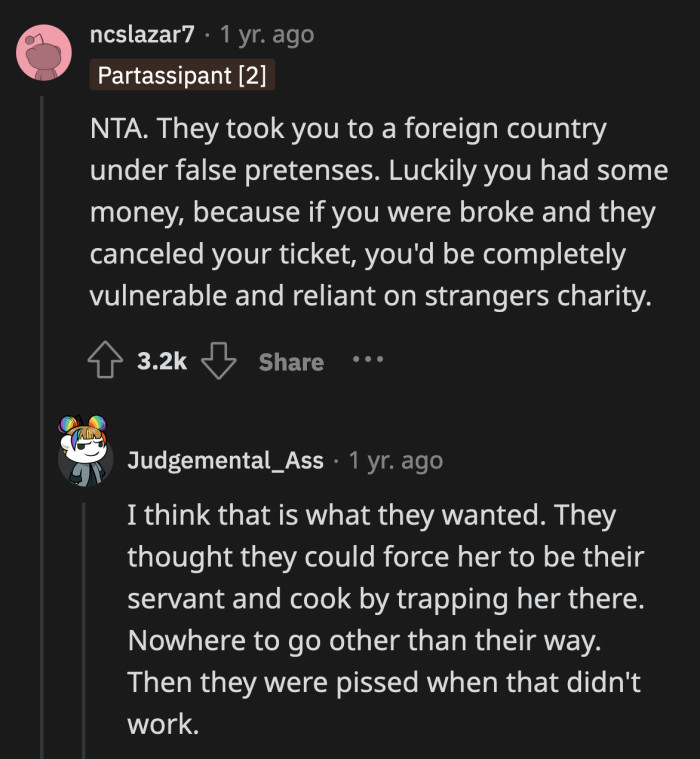Viewport: 700px width, 759px height.
Task: Click the word 'work.' ending the reply
Action: [x=163, y=724]
